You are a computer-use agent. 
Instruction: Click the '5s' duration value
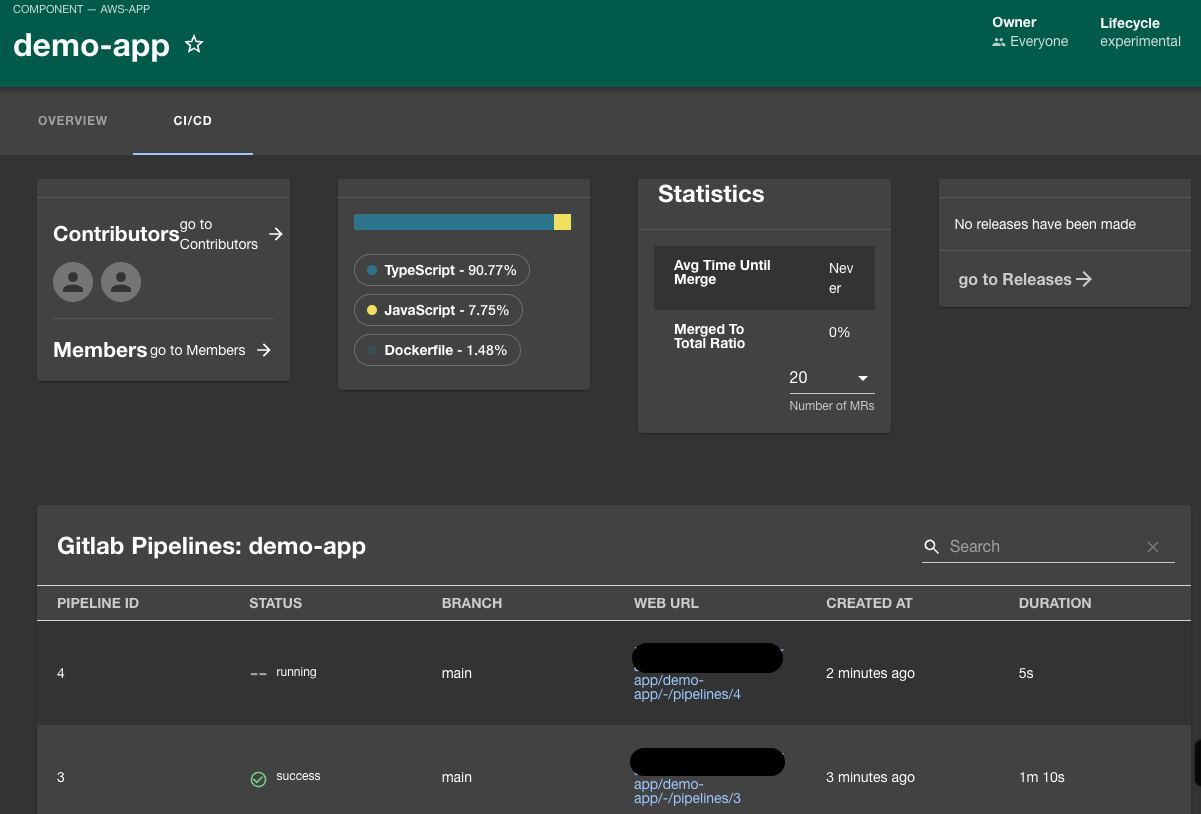pos(1026,673)
